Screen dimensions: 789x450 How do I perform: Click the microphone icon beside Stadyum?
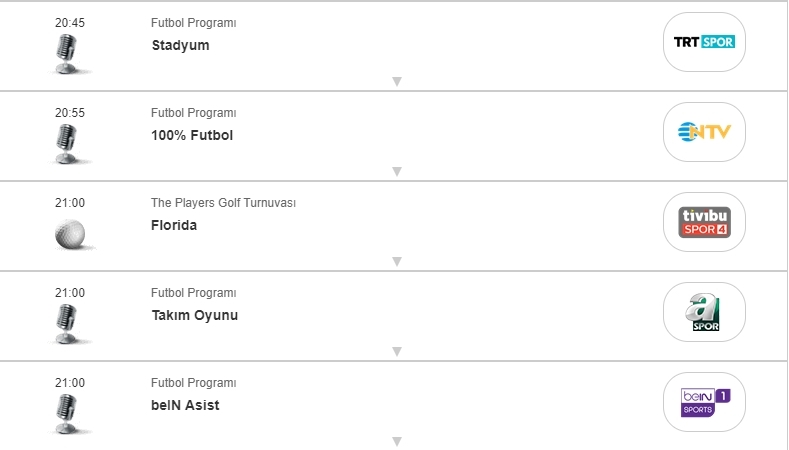tap(69, 54)
